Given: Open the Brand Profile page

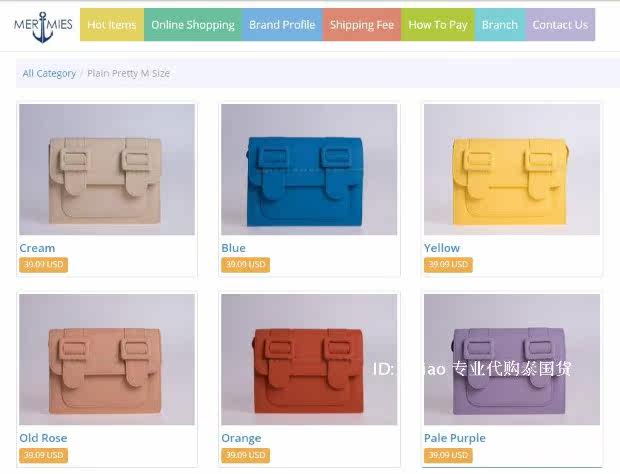Looking at the screenshot, I should [x=282, y=25].
